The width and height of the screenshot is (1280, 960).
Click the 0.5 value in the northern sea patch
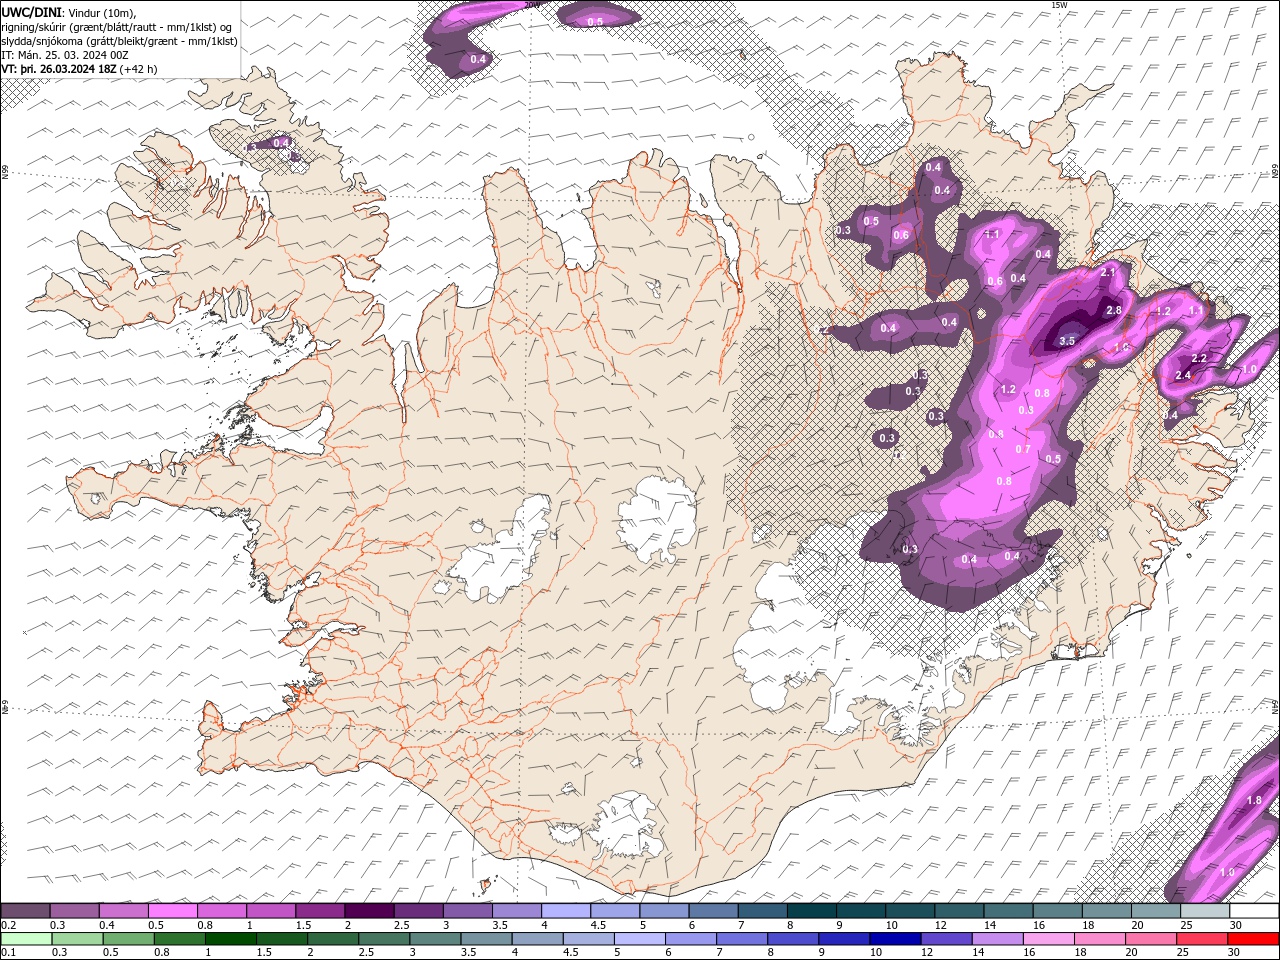[x=595, y=21]
